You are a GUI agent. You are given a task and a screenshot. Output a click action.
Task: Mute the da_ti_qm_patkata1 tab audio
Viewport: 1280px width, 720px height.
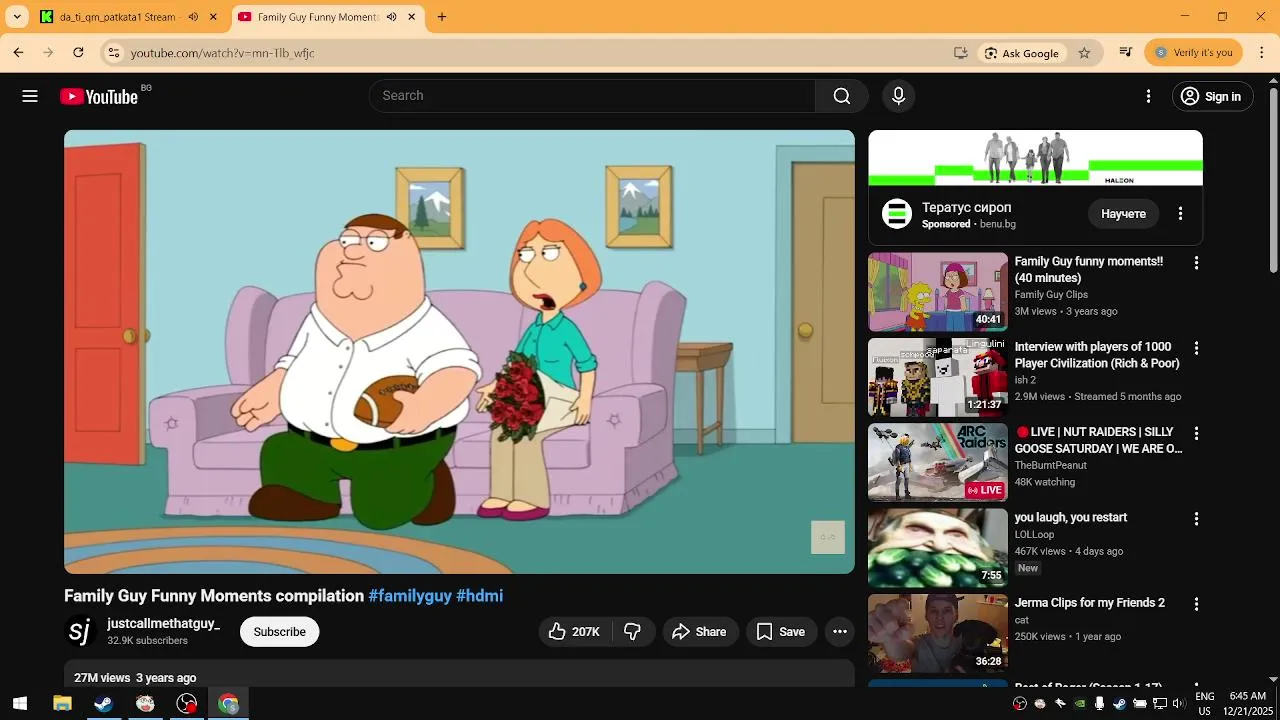point(193,17)
